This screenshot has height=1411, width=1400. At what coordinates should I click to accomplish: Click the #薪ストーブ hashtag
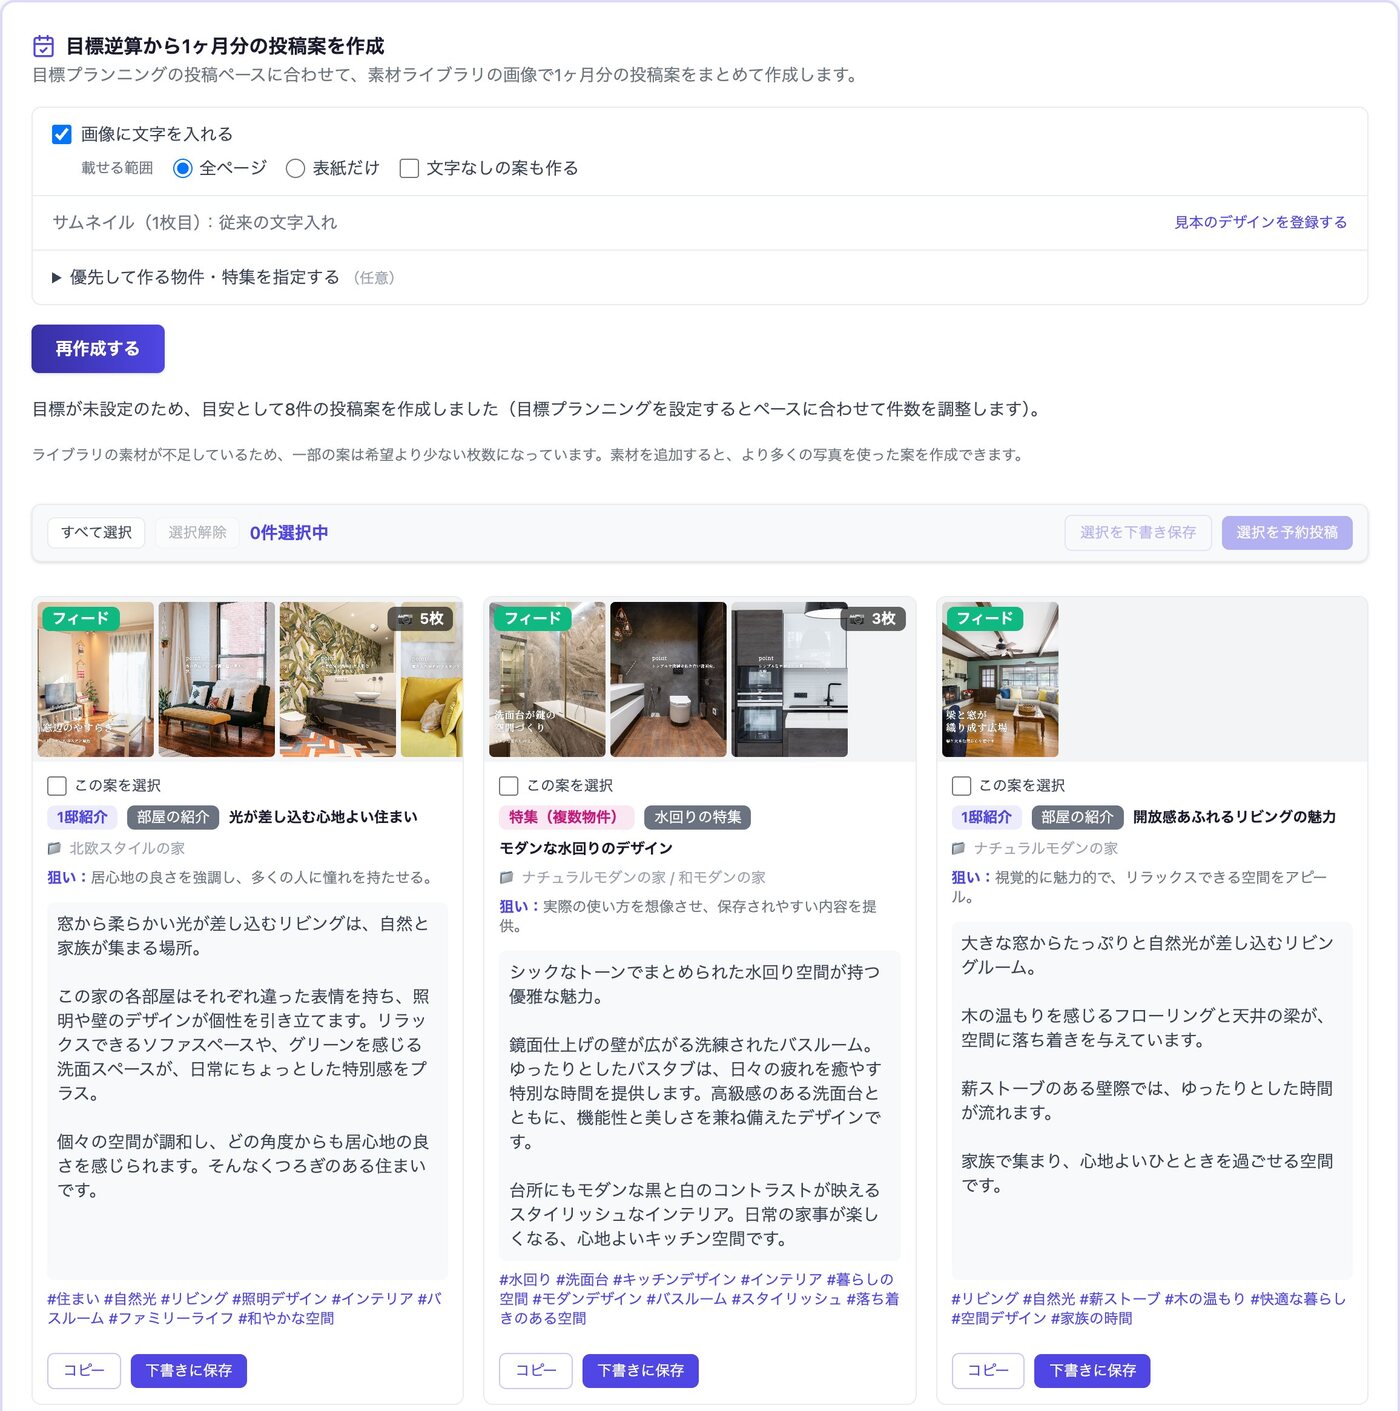1120,1299
